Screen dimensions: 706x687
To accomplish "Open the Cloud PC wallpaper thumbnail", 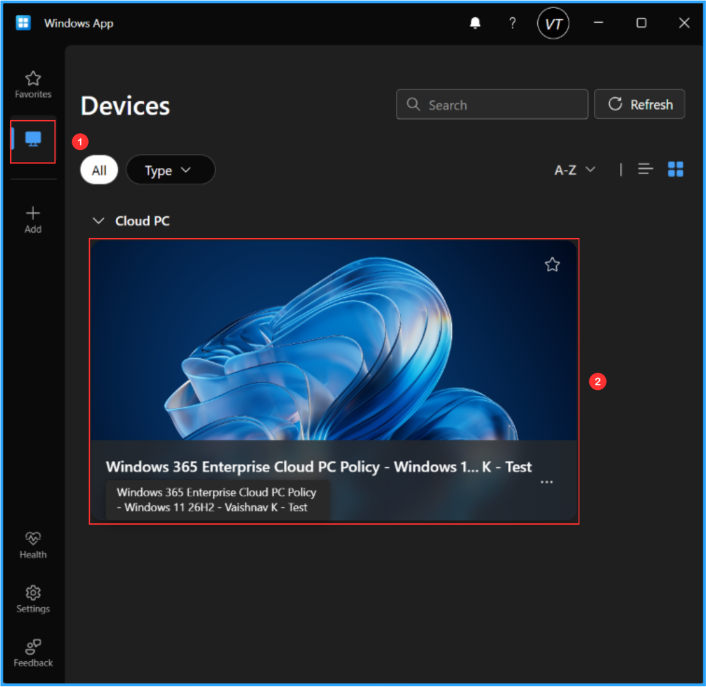I will pos(334,341).
